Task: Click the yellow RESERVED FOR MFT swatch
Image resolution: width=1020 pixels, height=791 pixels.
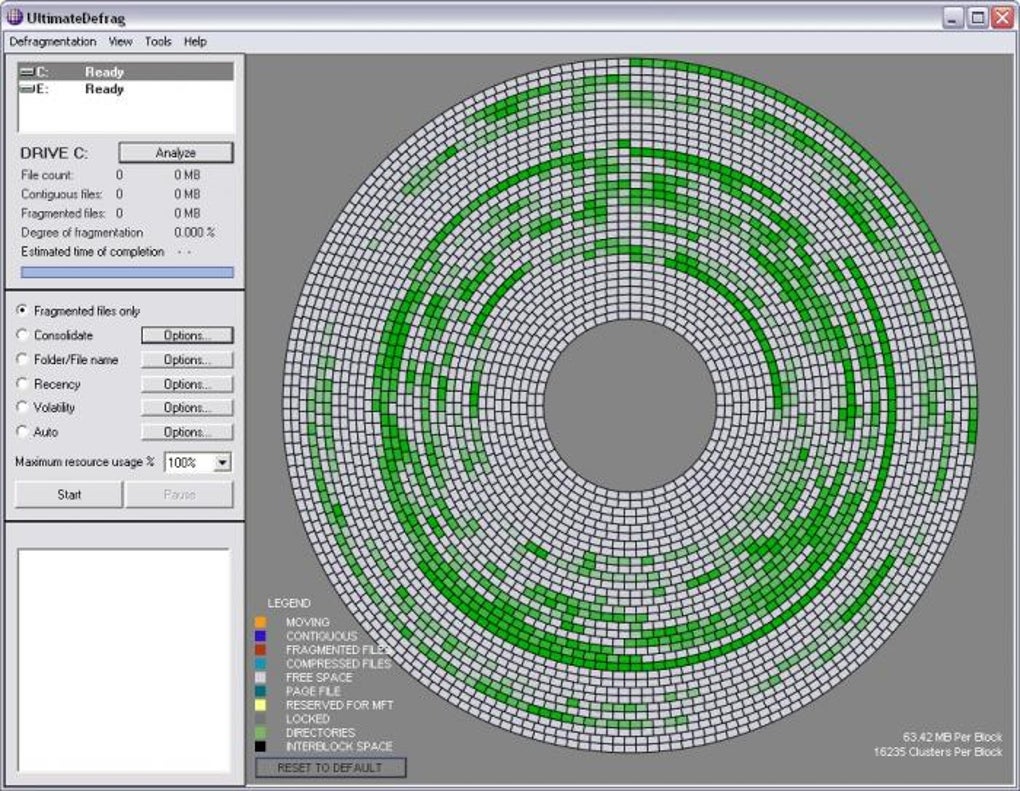Action: [x=261, y=705]
